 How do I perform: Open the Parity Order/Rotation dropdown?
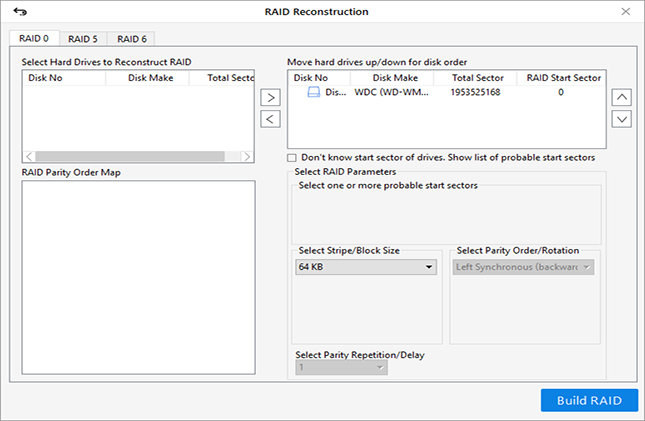(x=523, y=267)
